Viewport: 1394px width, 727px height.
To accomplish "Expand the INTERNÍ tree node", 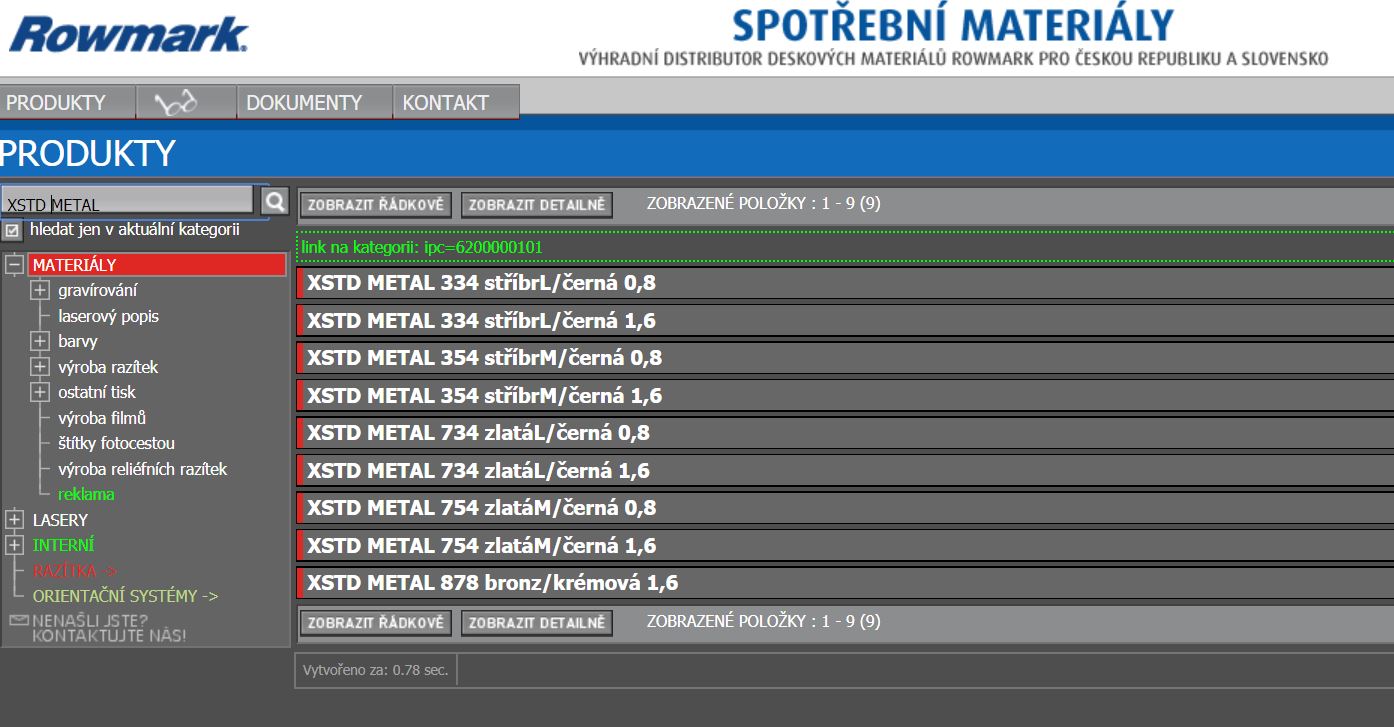I will tap(14, 545).
